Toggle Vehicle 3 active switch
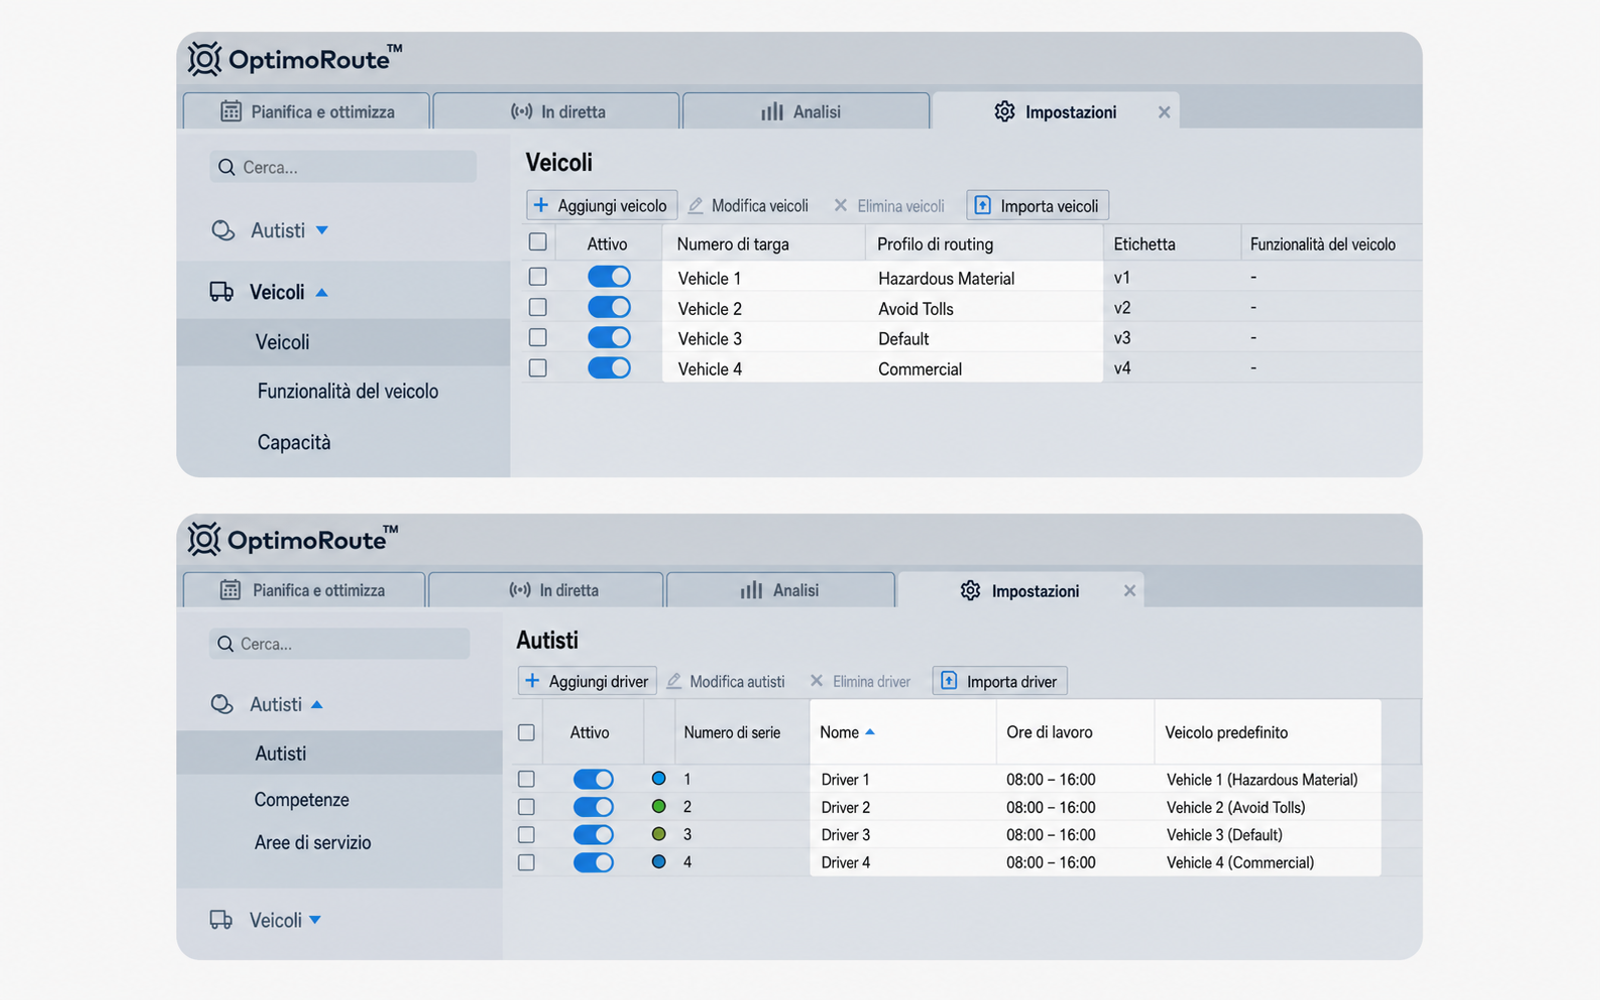This screenshot has height=1000, width=1600. point(609,338)
